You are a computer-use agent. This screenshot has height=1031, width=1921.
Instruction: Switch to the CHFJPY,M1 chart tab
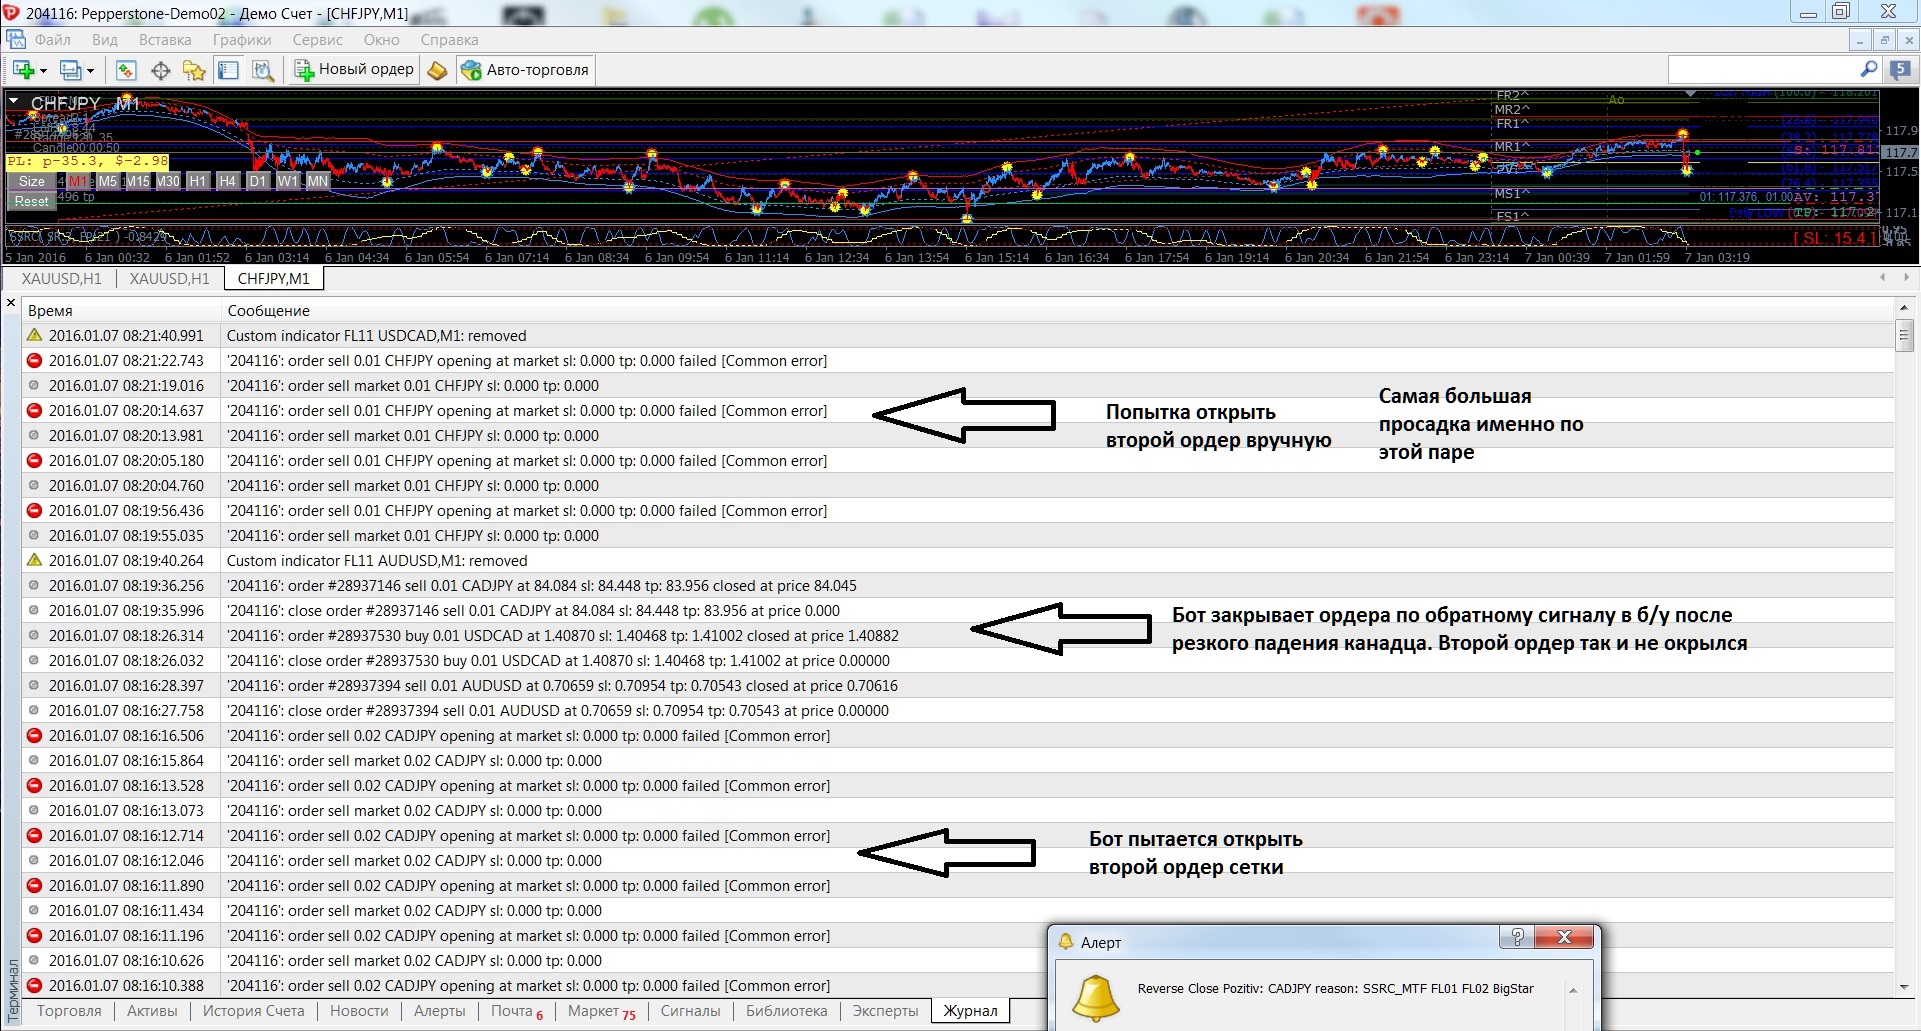point(273,278)
